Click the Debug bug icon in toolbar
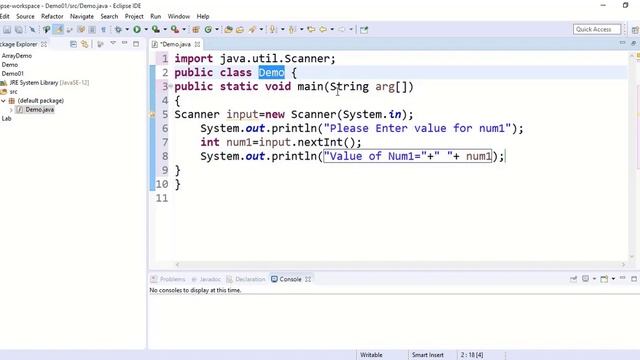The image size is (640, 360). tap(118, 29)
